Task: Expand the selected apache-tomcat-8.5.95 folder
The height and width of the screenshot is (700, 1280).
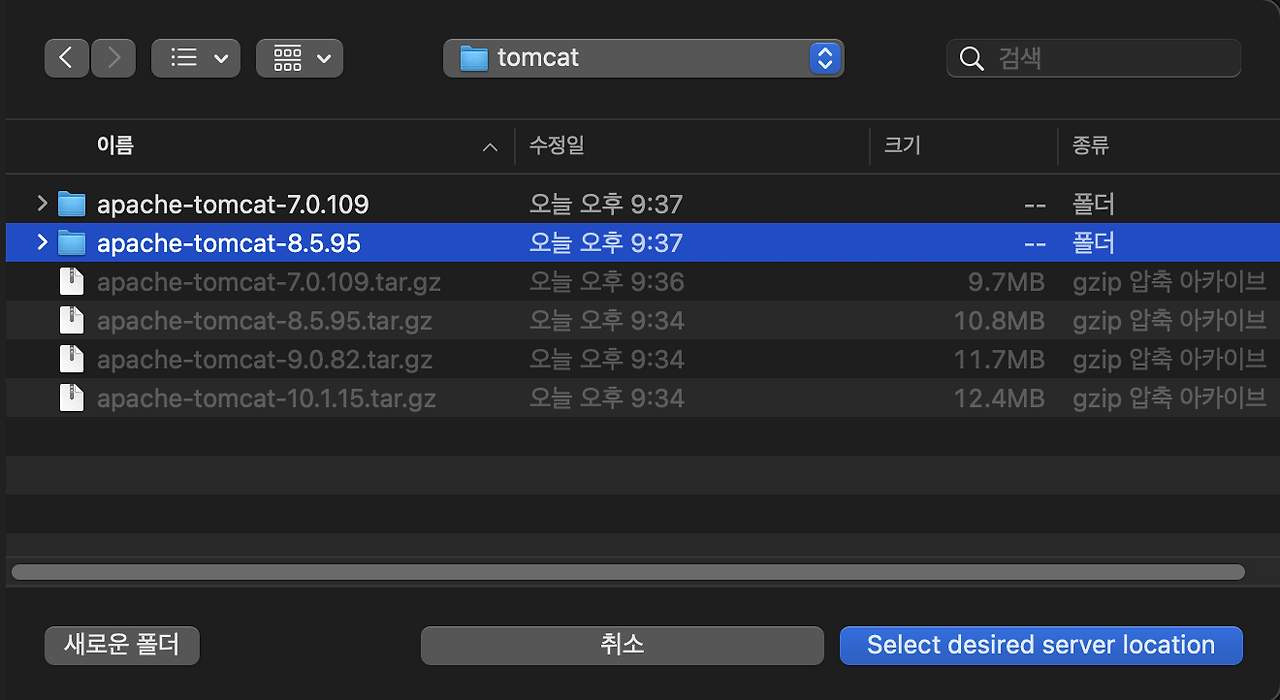Action: pyautogui.click(x=41, y=242)
